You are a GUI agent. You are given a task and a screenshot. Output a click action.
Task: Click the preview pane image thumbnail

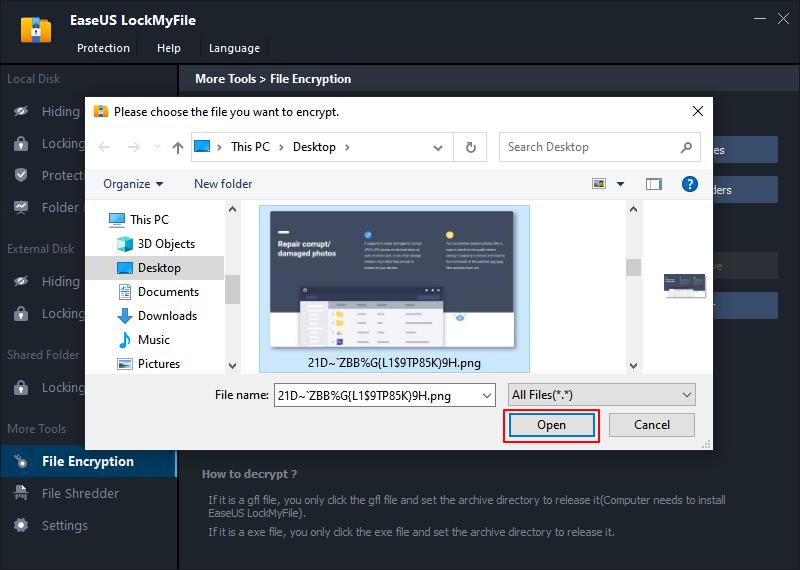tap(685, 286)
